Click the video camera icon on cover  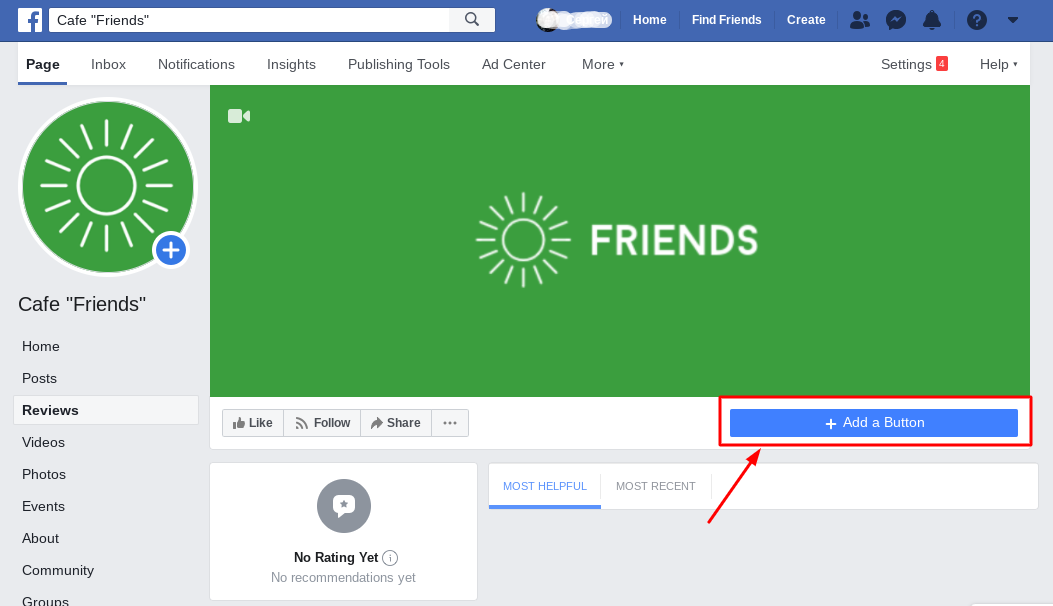[238, 116]
